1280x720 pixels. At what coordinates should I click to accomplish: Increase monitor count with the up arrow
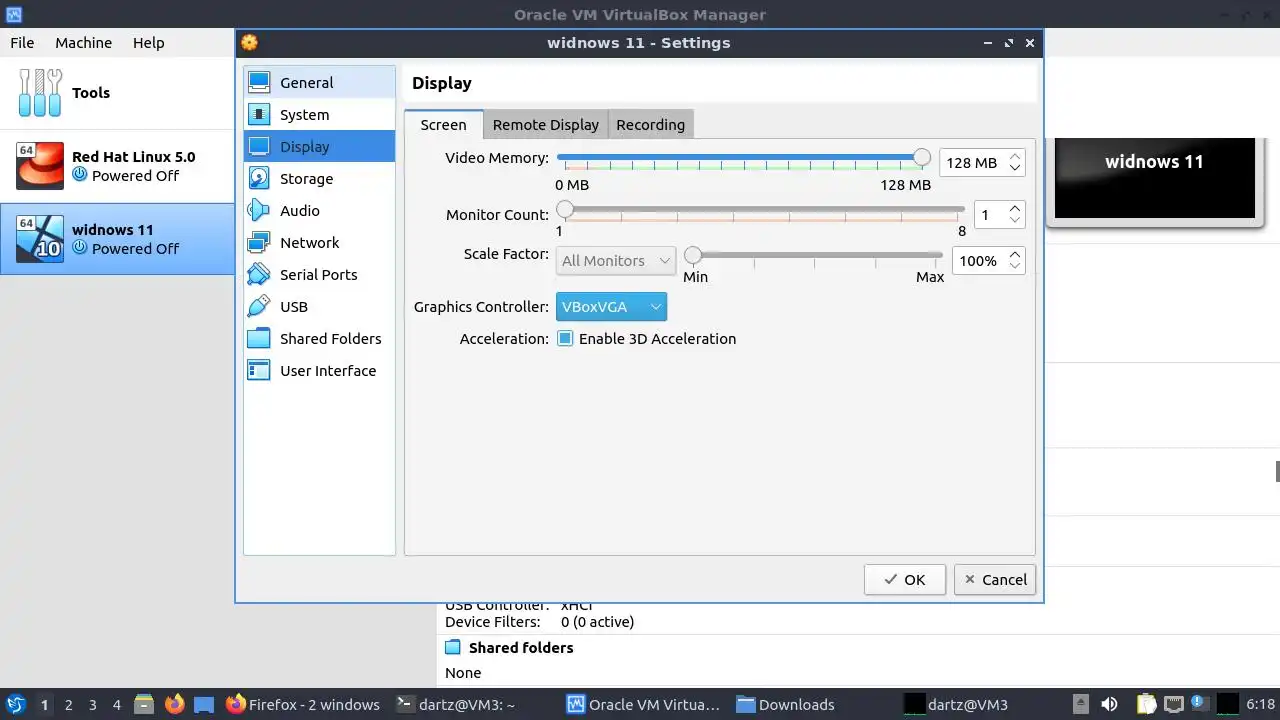coord(1015,209)
